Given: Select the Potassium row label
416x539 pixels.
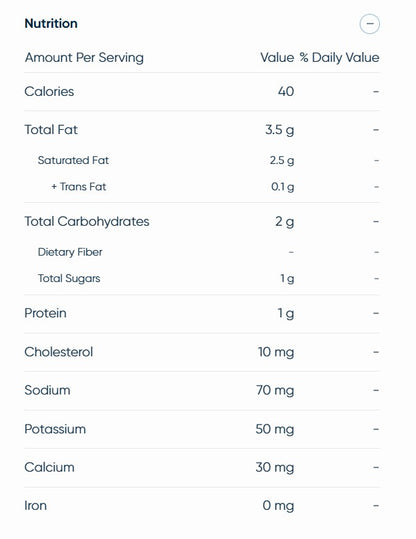Looking at the screenshot, I should pyautogui.click(x=55, y=429).
